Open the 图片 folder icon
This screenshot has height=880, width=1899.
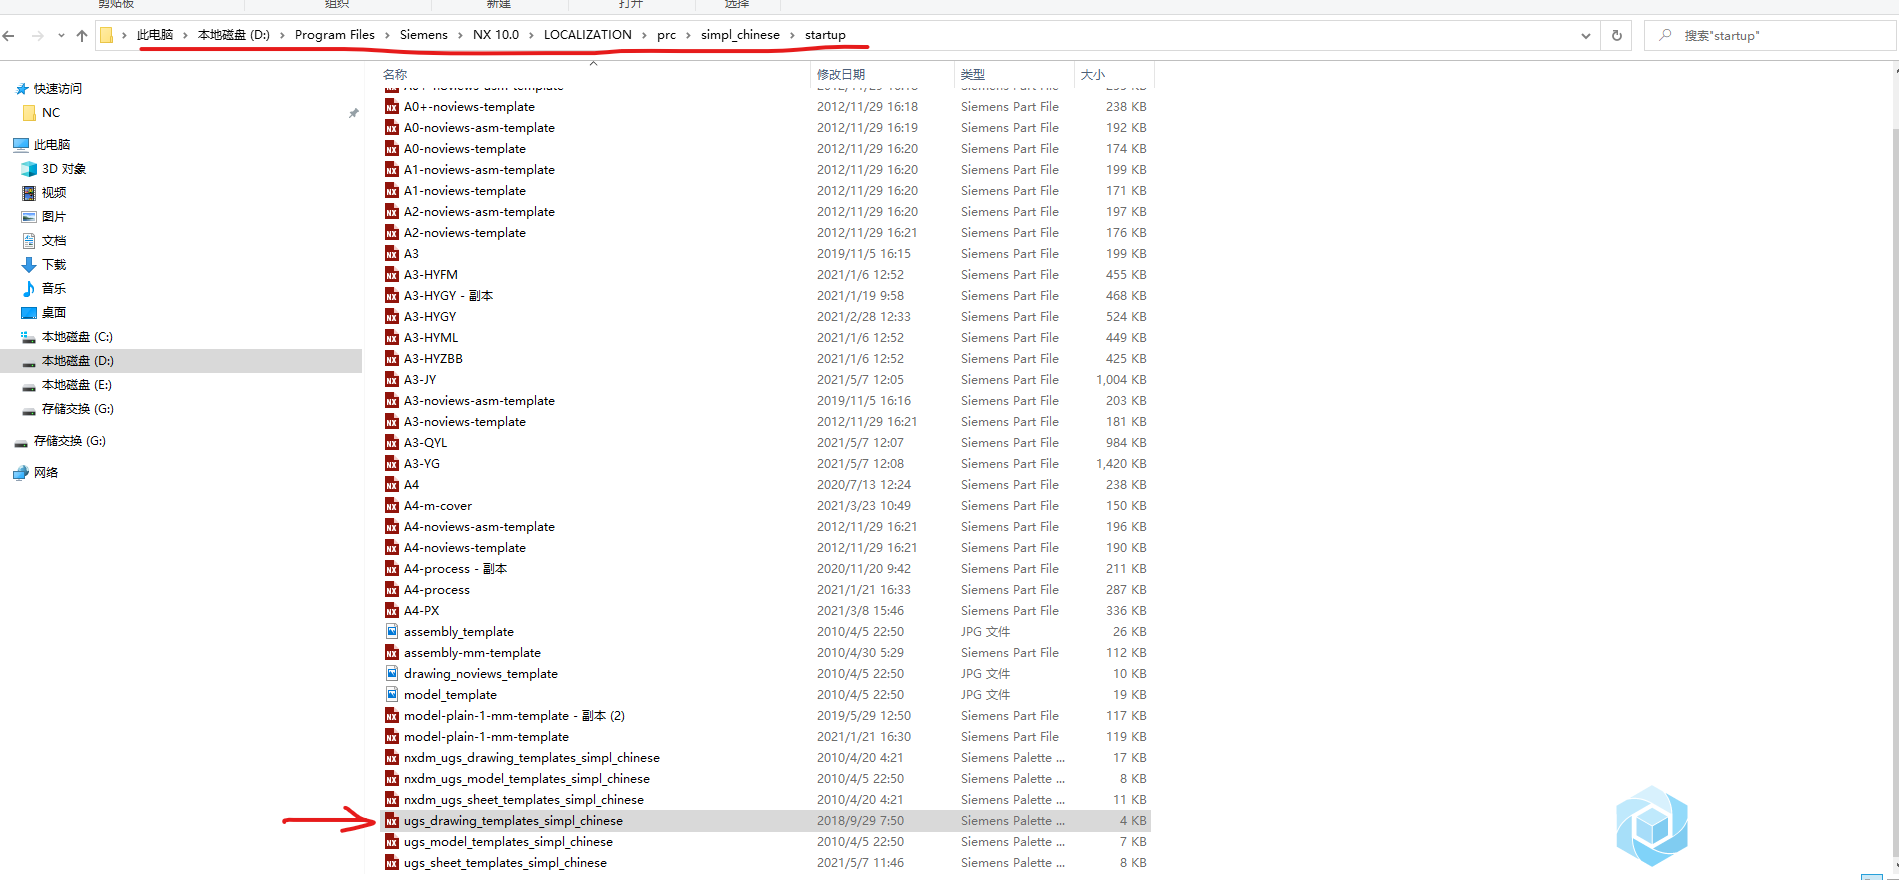[29, 217]
